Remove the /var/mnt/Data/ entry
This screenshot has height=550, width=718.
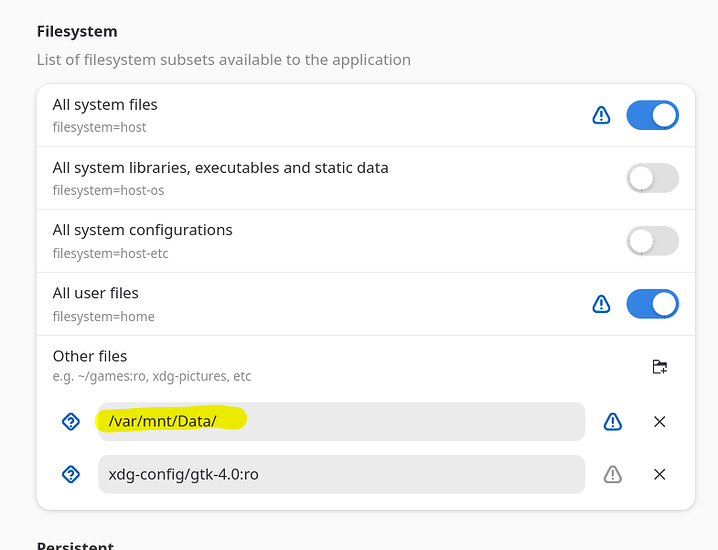659,421
